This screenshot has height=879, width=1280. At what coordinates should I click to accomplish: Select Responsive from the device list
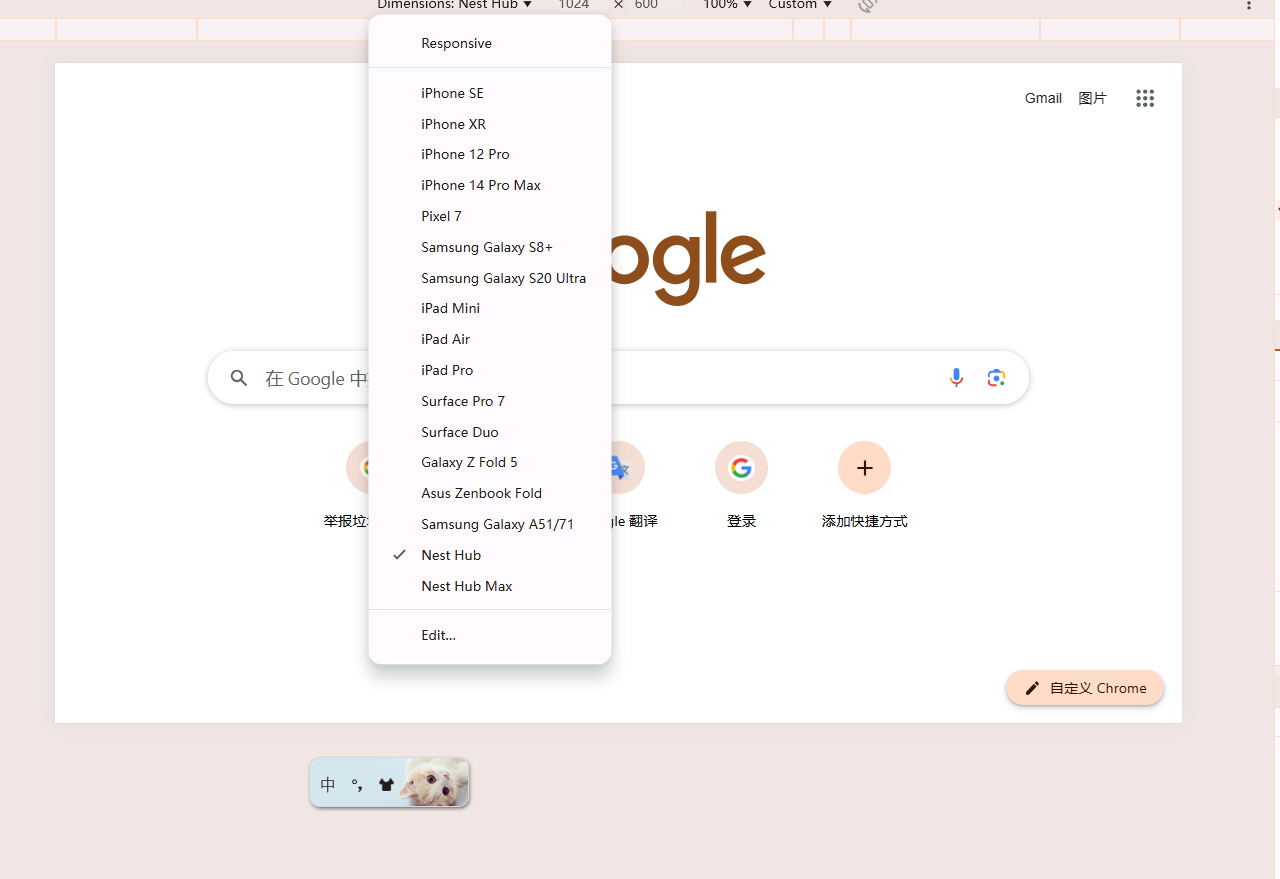click(490, 43)
